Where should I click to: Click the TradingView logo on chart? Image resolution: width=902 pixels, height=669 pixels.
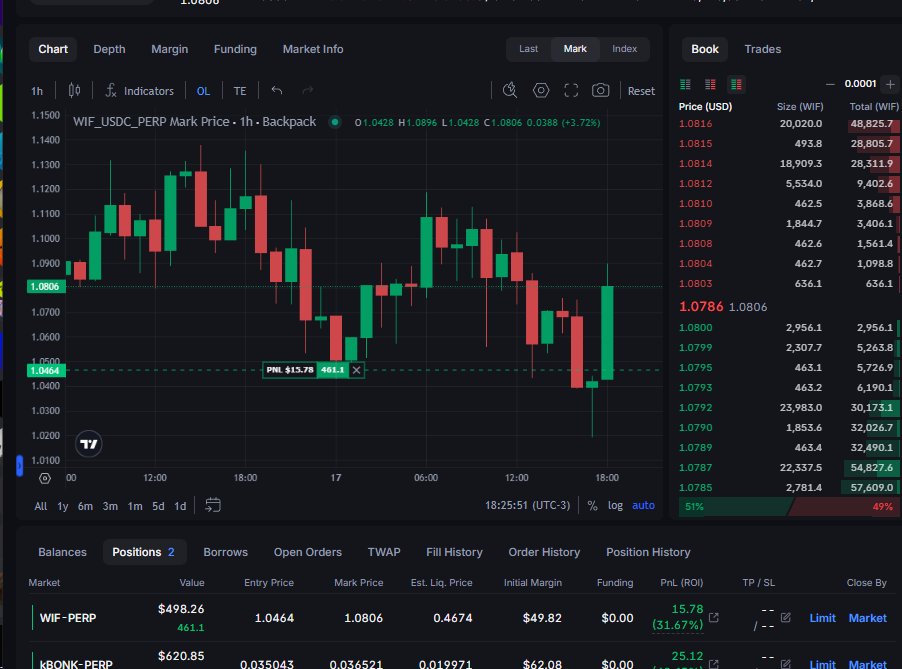(x=89, y=444)
